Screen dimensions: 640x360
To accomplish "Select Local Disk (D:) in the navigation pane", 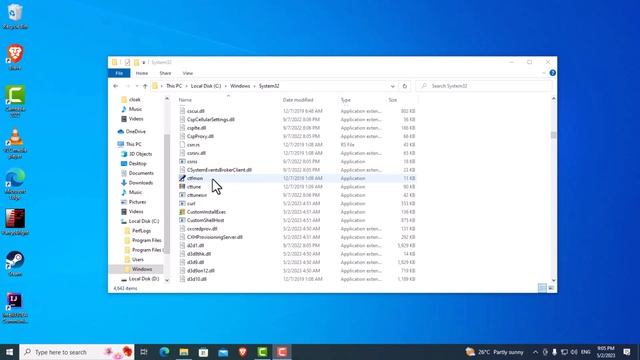I will (140, 279).
